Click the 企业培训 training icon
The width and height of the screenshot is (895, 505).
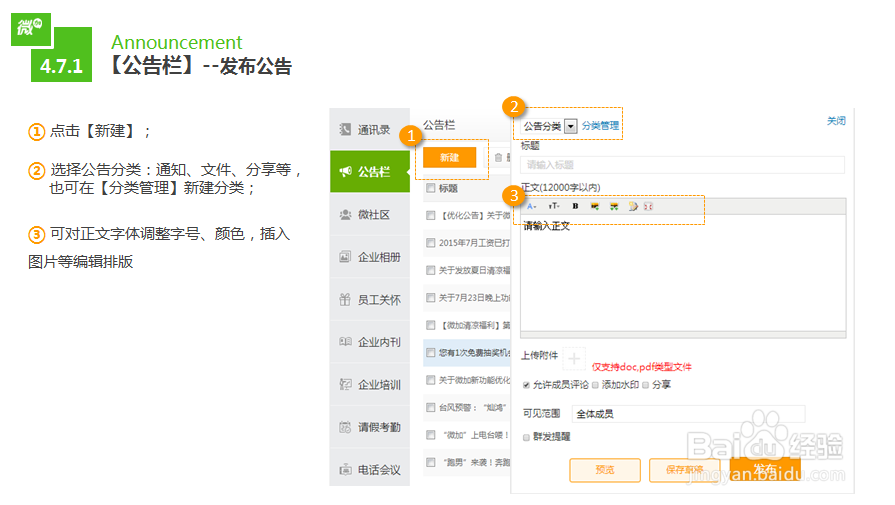tap(345, 385)
